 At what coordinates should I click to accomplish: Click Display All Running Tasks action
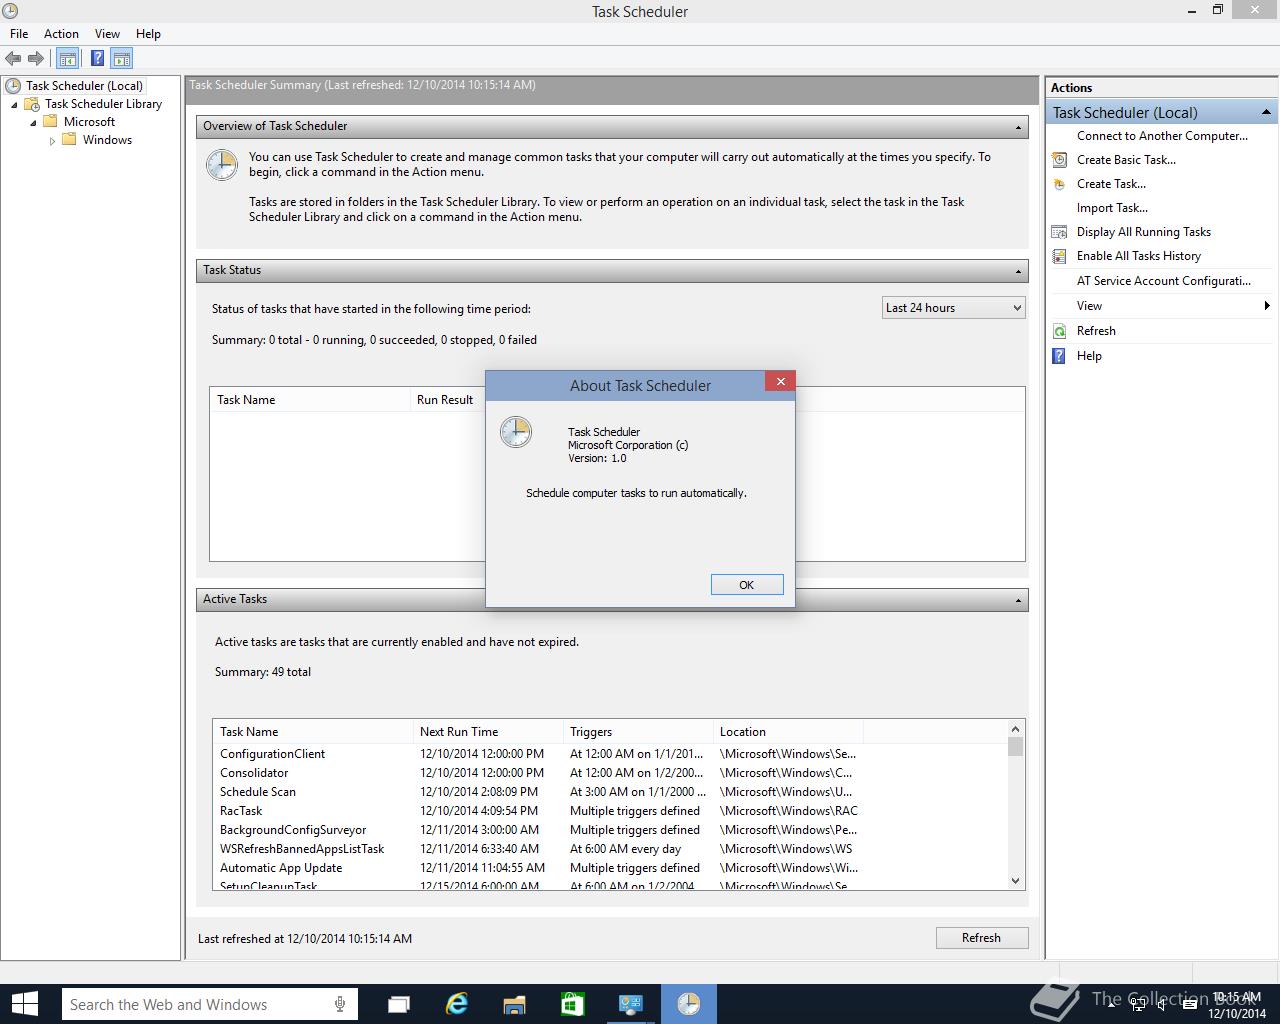(x=1143, y=232)
